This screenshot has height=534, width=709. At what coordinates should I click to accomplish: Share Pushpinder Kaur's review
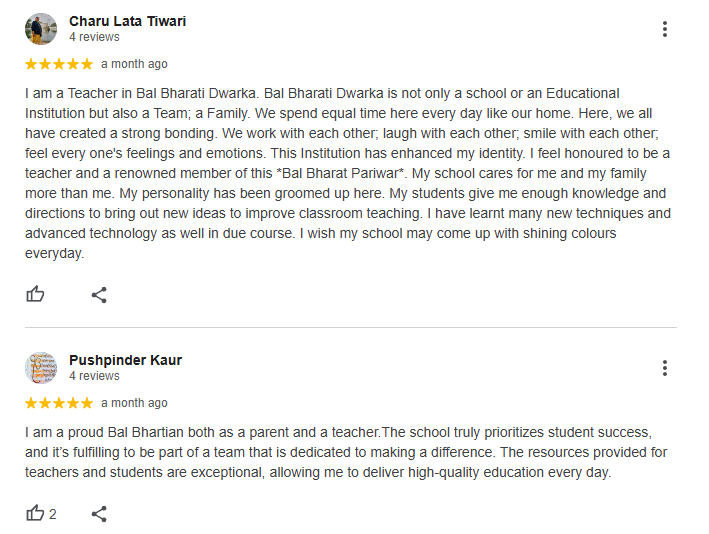(x=99, y=514)
